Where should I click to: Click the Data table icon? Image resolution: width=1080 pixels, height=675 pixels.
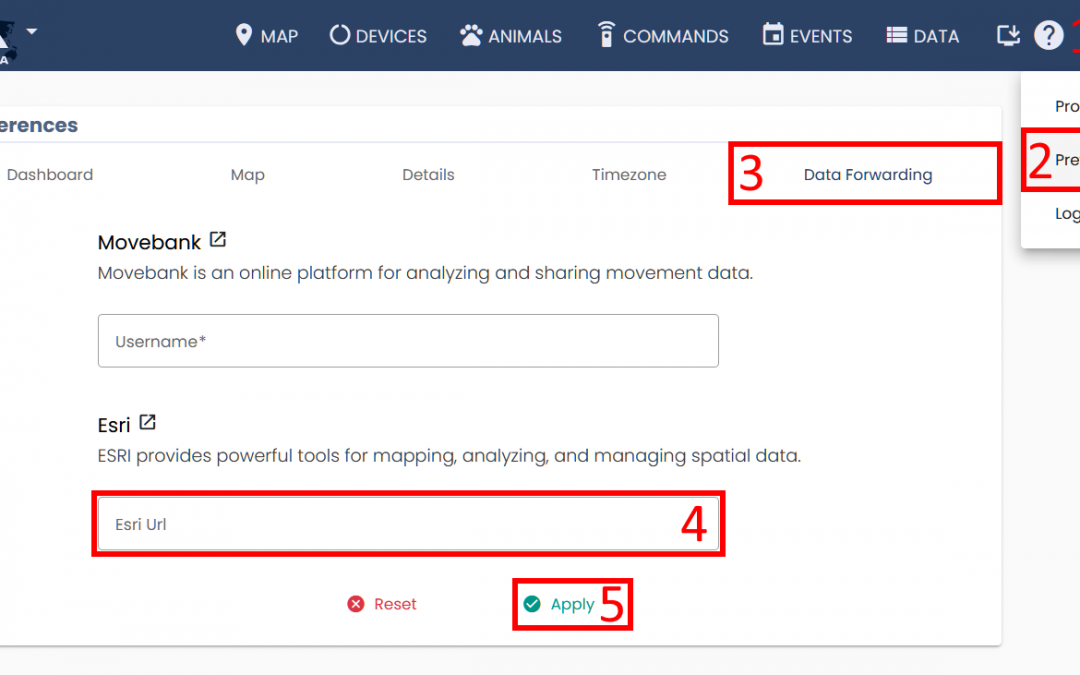pyautogui.click(x=897, y=36)
